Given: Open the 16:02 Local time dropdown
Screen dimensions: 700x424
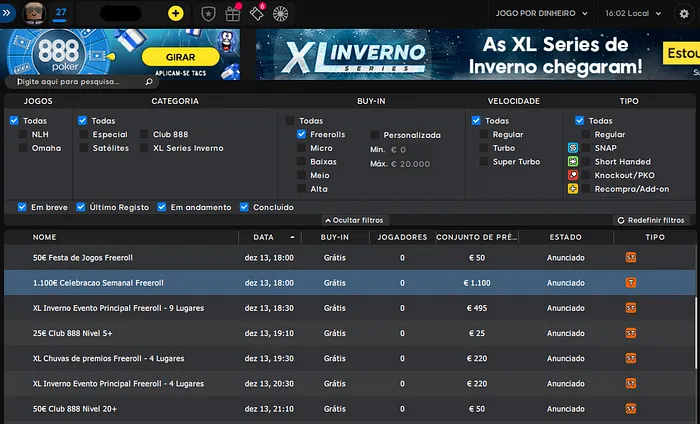Looking at the screenshot, I should pos(633,13).
